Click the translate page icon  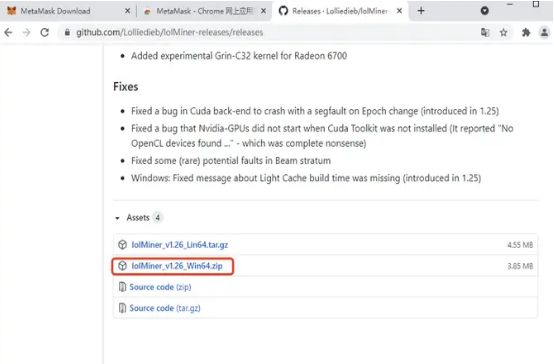(485, 33)
